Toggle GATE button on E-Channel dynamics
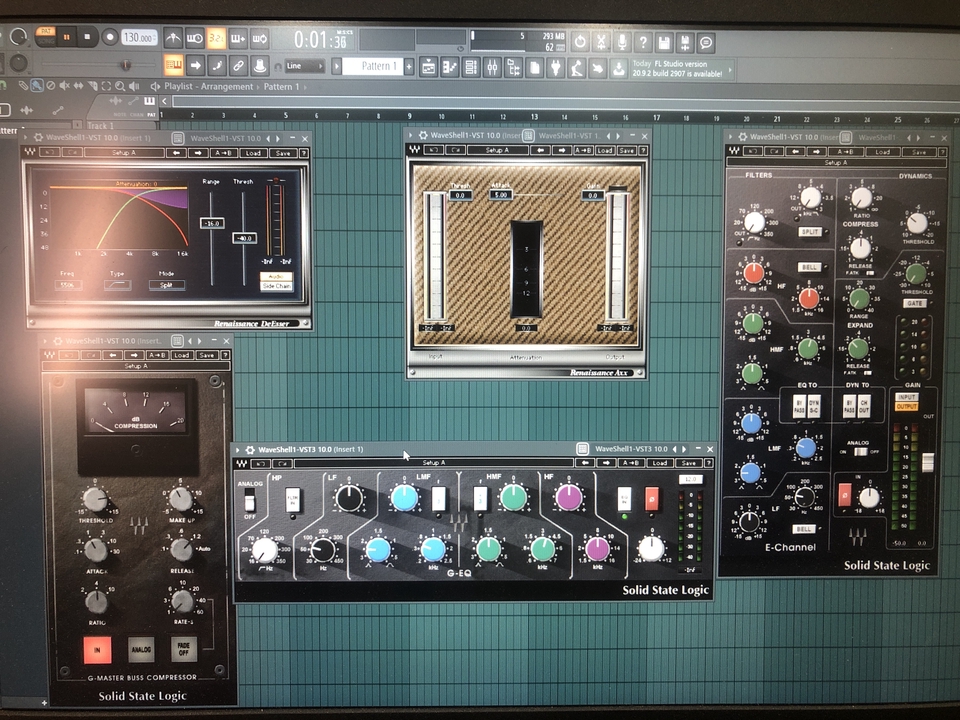 coord(915,304)
